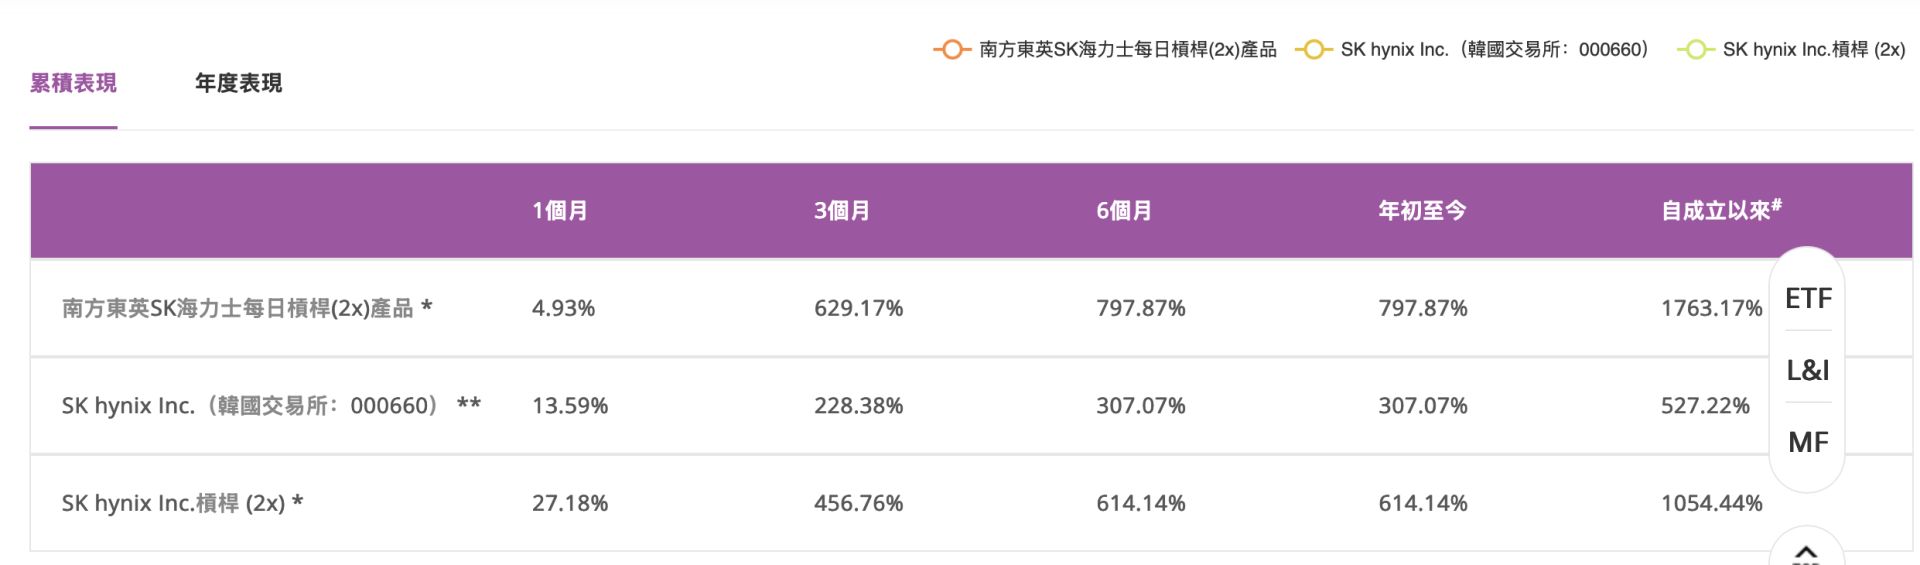Toggle the orange 南方東英SK海力士 legend marker

(x=951, y=49)
